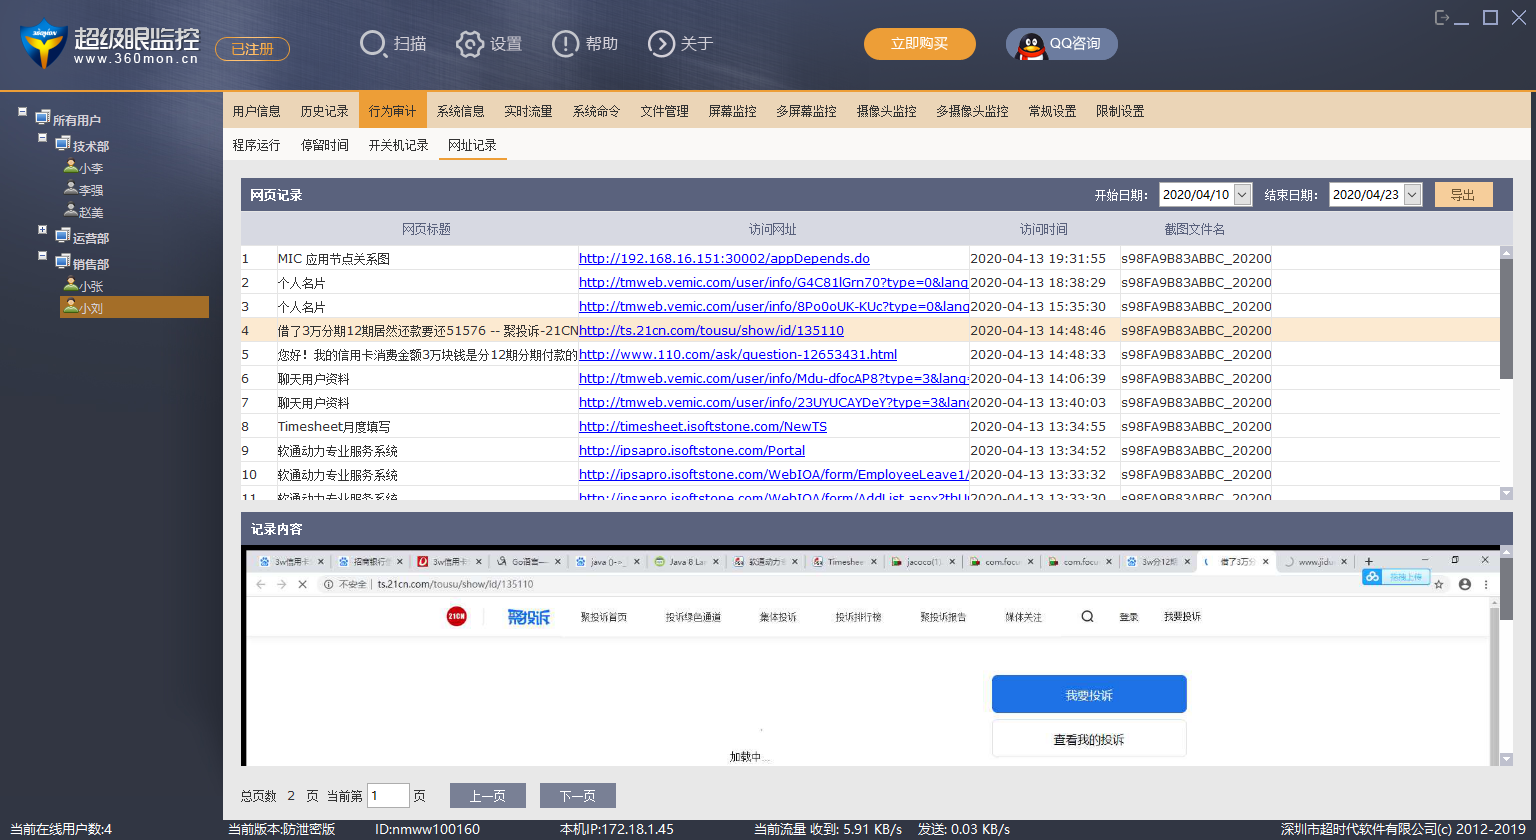Switch to the 开关机记录 sub-tab
The width and height of the screenshot is (1536, 840).
coord(398,145)
